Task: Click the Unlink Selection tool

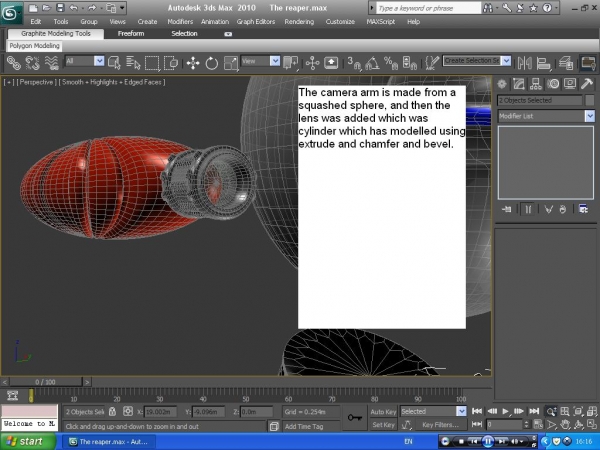Action: coord(33,62)
